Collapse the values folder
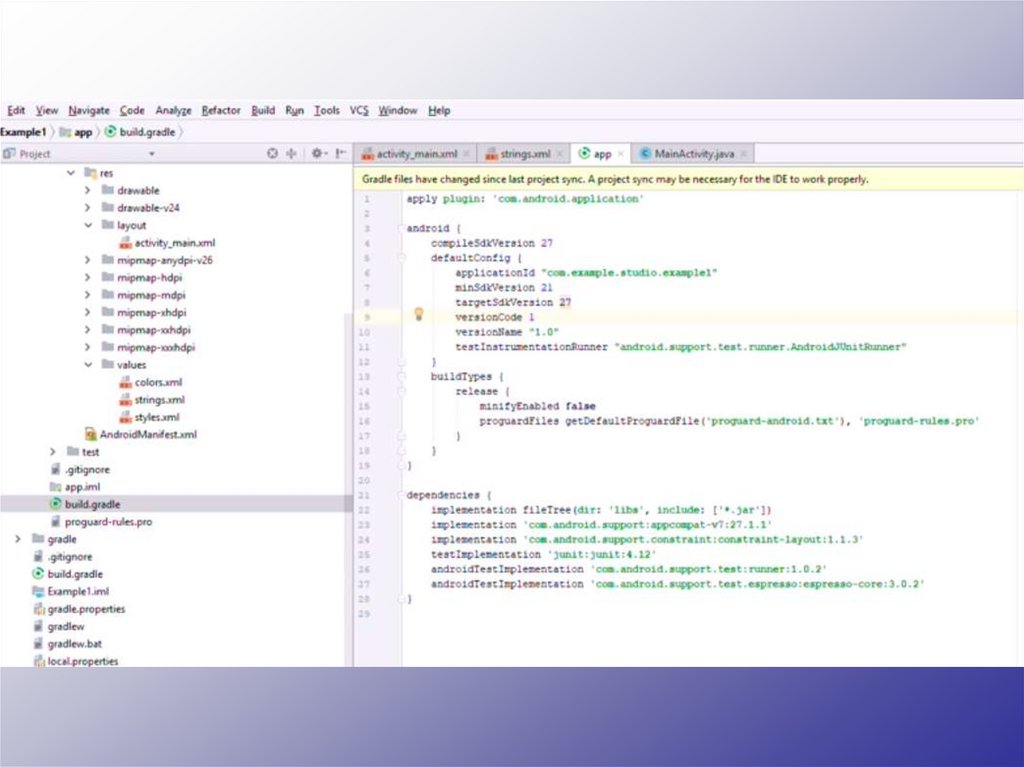The image size is (1024, 767). point(89,365)
